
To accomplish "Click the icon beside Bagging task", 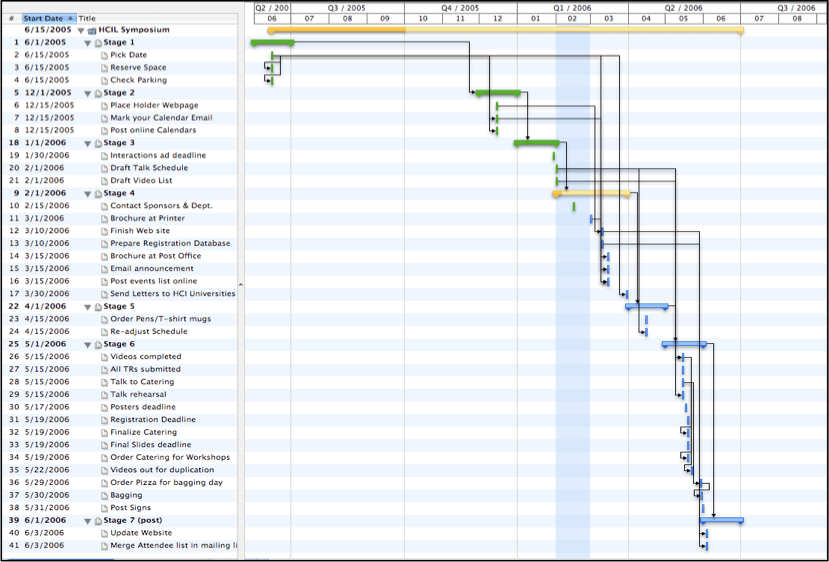I will 104,496.
